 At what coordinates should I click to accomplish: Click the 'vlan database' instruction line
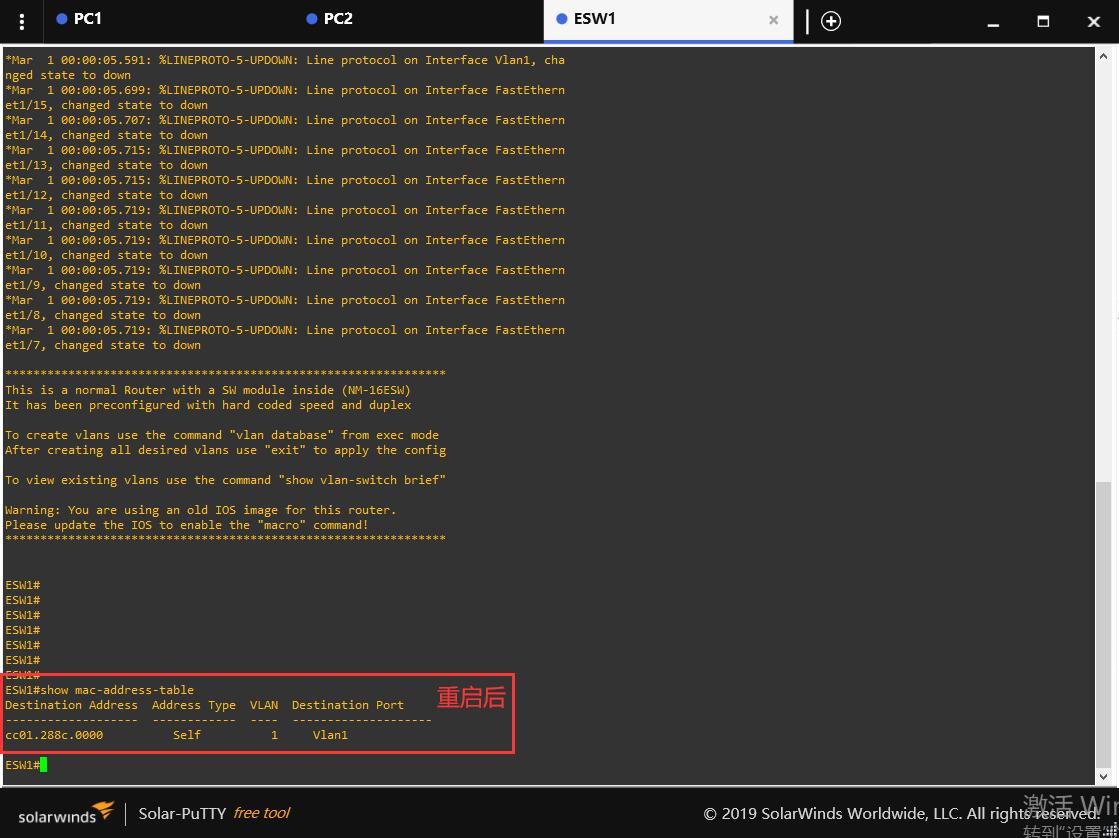click(x=222, y=435)
